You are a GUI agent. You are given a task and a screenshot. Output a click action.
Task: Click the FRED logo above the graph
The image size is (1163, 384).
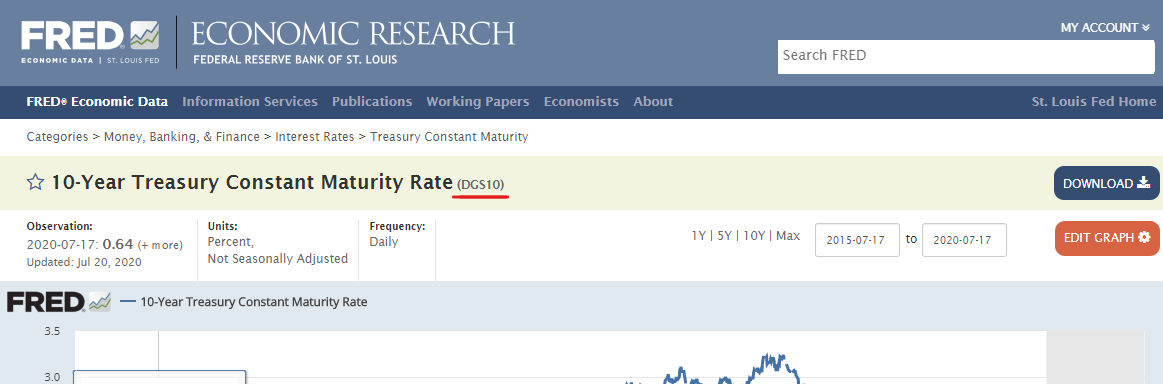(x=58, y=302)
